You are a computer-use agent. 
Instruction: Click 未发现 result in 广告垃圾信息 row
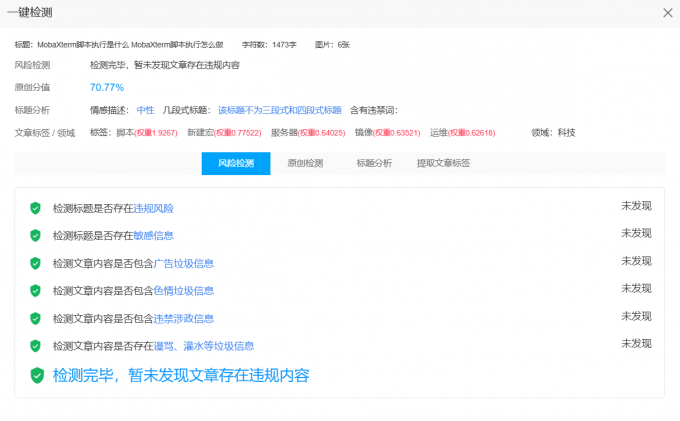636,261
